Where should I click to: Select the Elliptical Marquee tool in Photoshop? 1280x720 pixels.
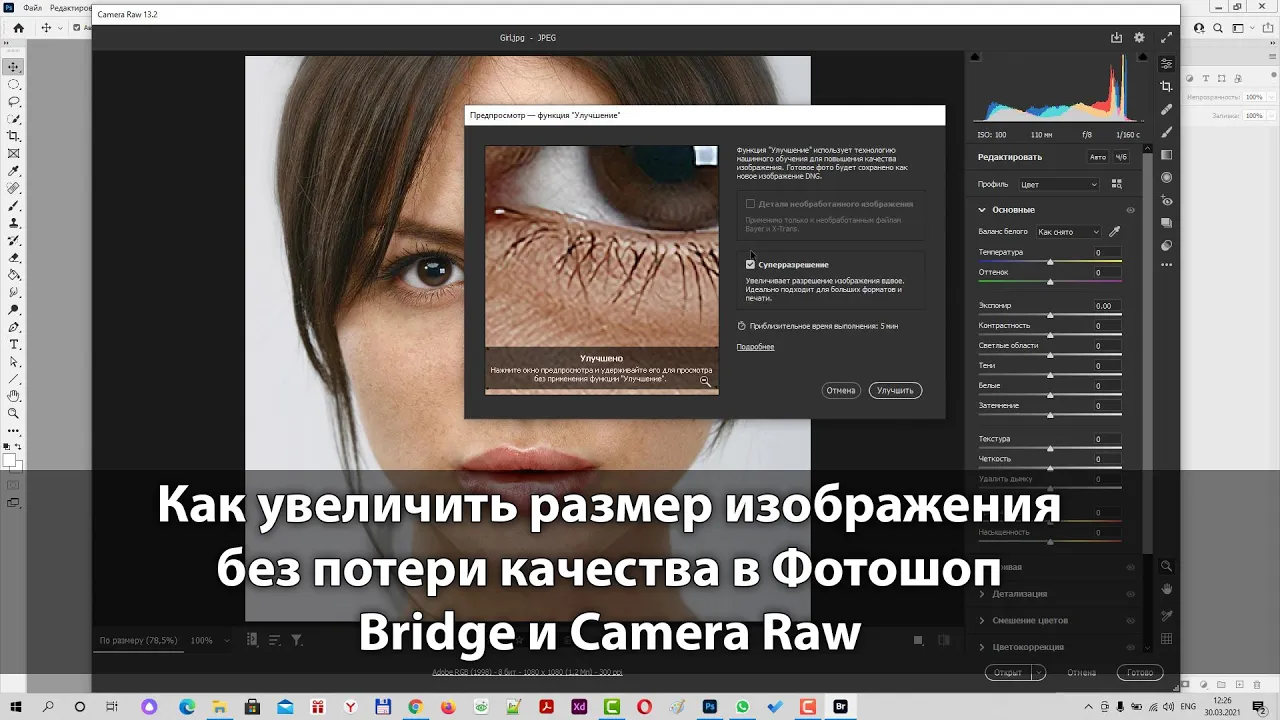tap(14, 84)
